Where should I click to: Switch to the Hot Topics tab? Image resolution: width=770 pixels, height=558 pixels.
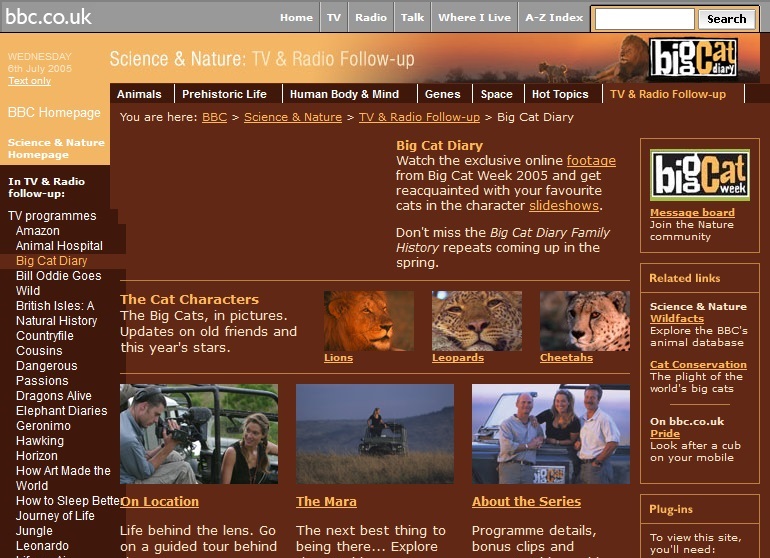point(560,94)
